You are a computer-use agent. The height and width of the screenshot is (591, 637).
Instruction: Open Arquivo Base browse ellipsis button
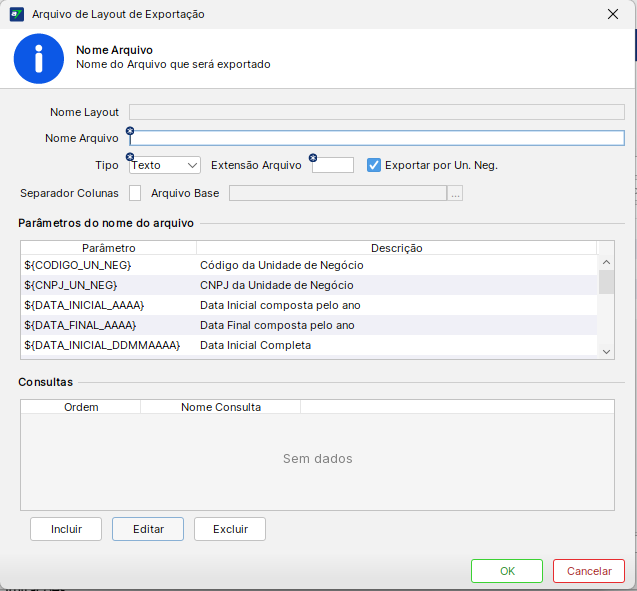pos(455,194)
